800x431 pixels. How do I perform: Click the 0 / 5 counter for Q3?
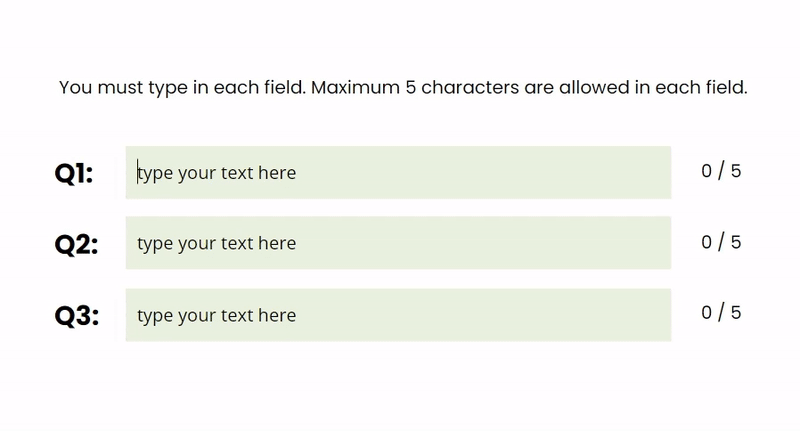[721, 313]
